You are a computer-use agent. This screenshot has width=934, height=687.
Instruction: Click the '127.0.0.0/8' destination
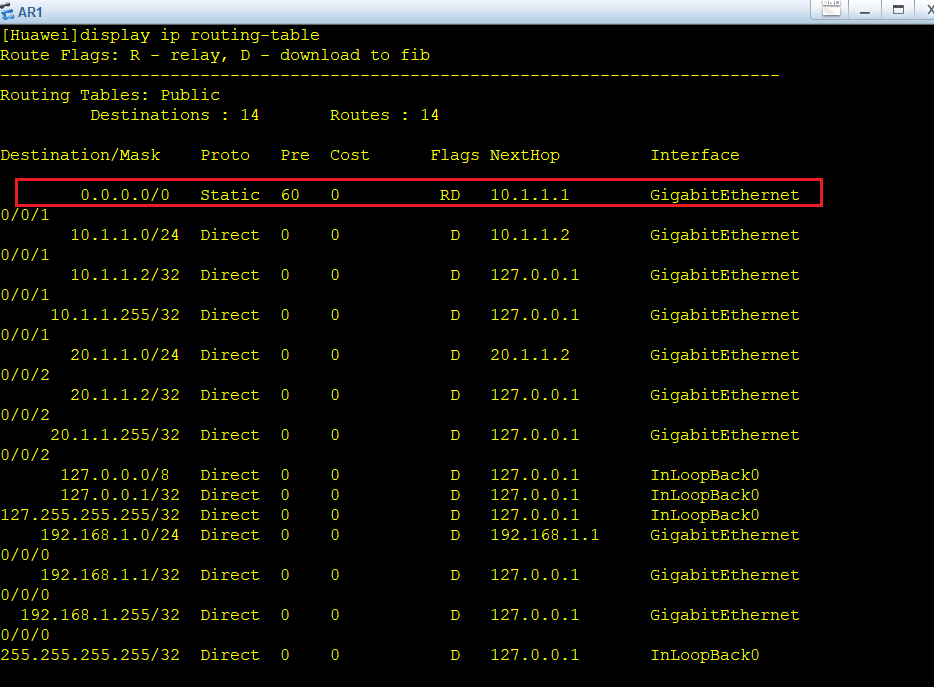pos(115,475)
